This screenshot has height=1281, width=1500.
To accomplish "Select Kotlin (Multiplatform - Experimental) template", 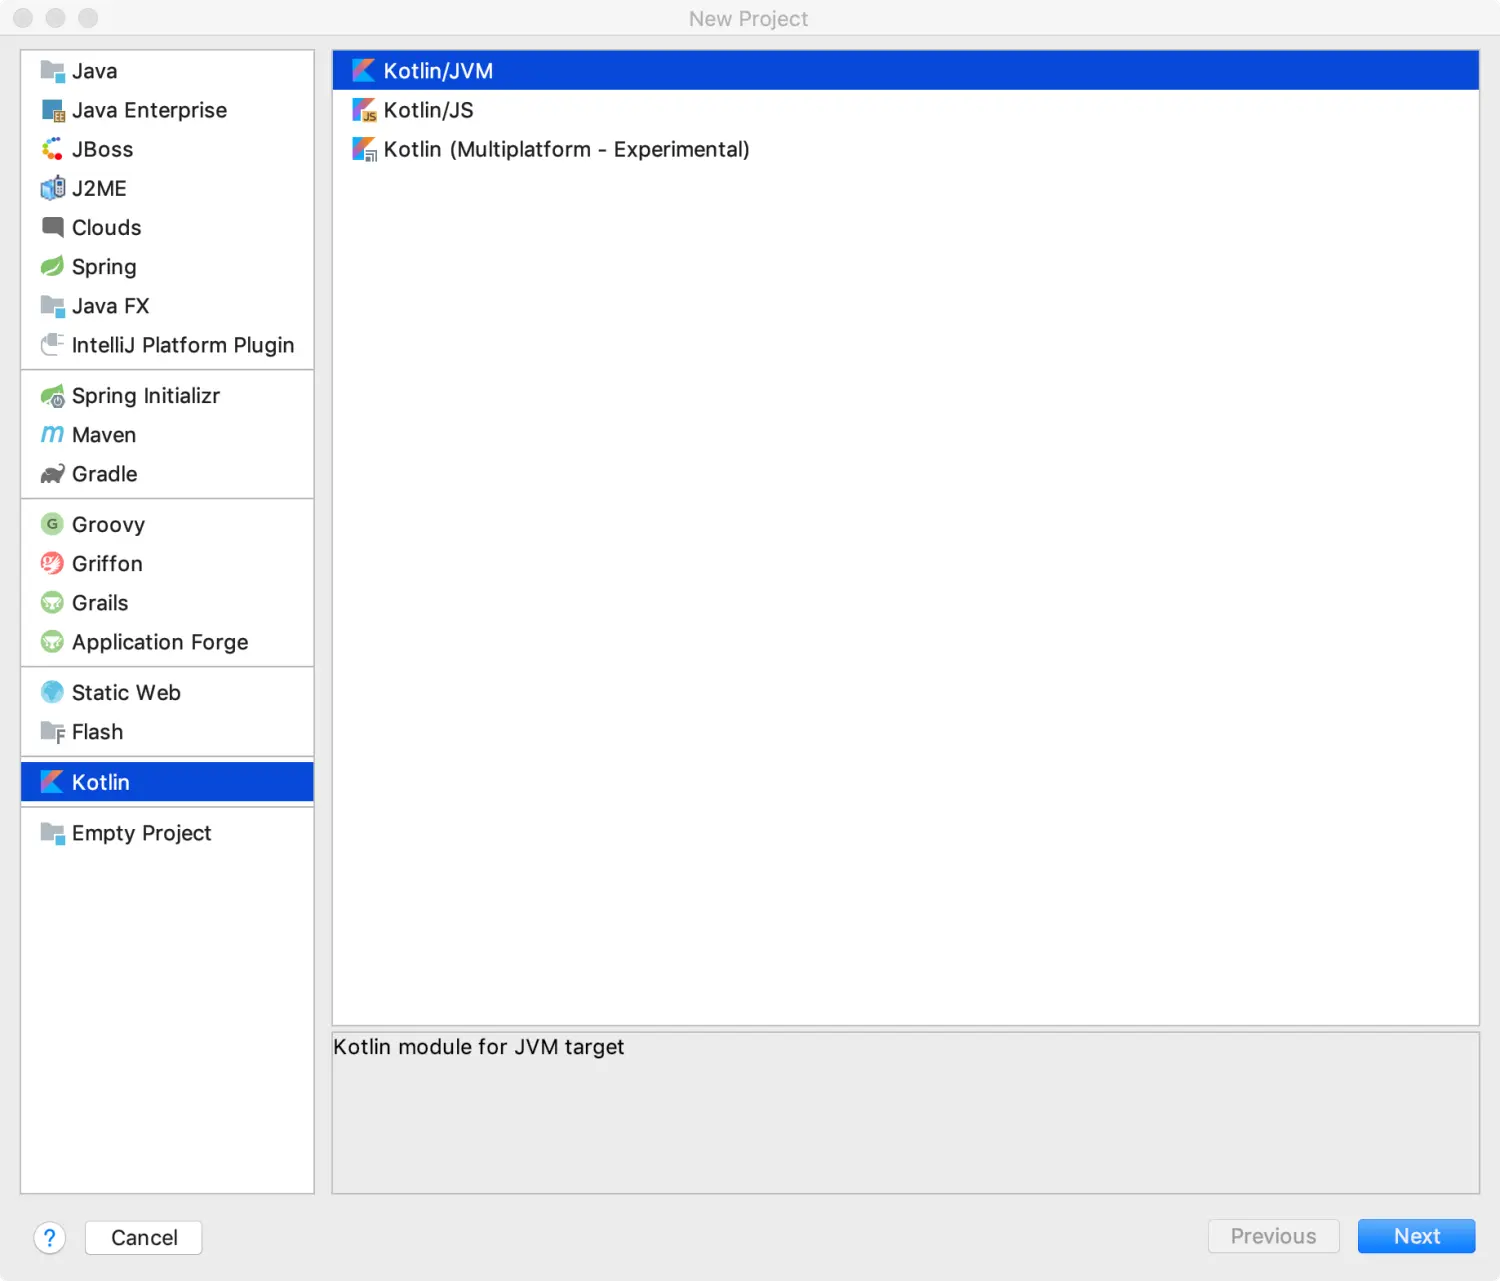I will [x=905, y=149].
